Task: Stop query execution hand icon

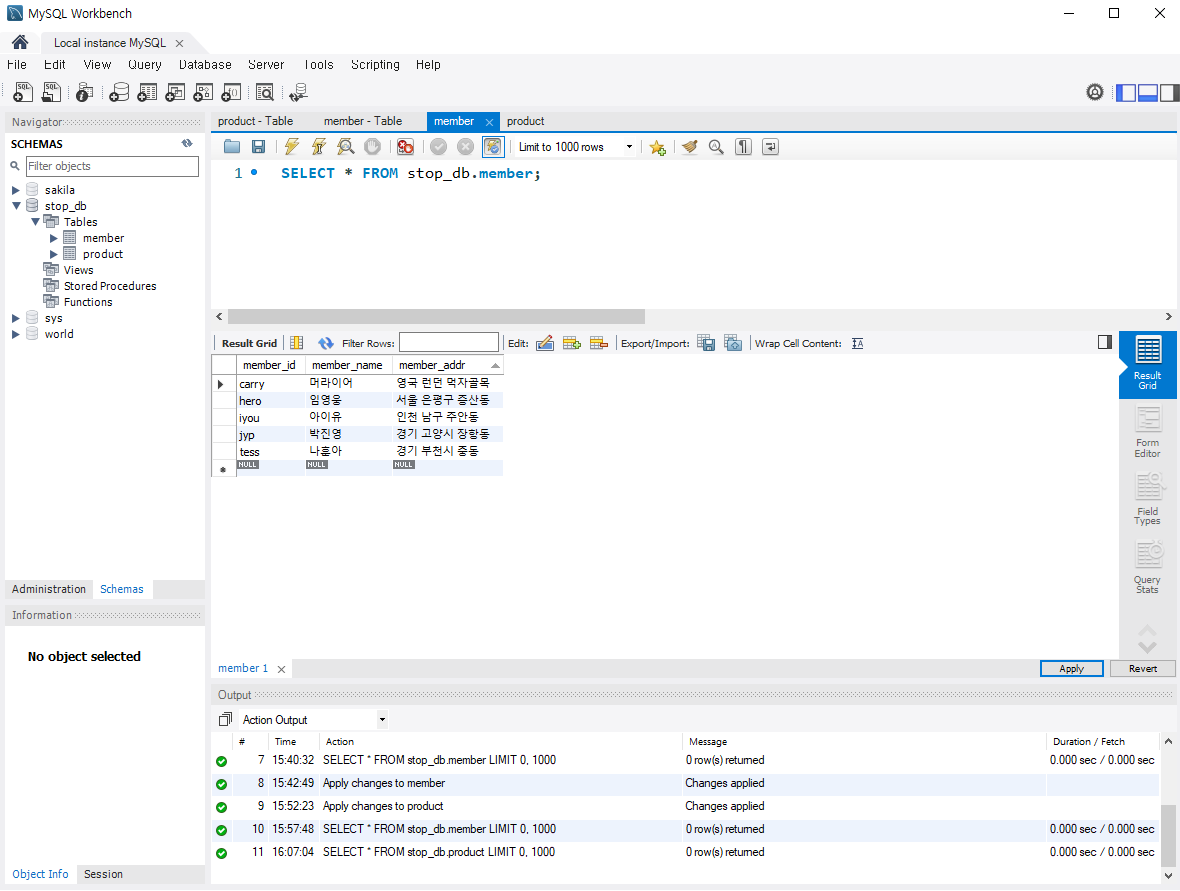Action: [373, 147]
